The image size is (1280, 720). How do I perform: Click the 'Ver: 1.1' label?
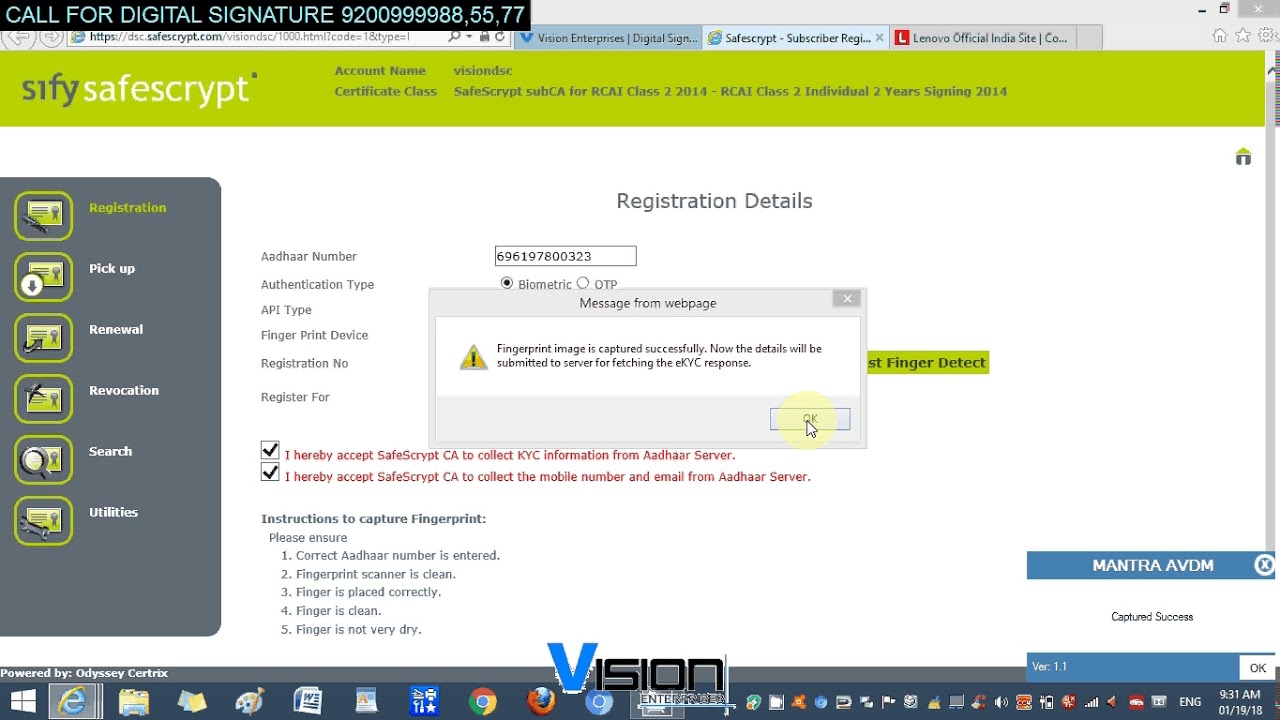coord(1049,667)
